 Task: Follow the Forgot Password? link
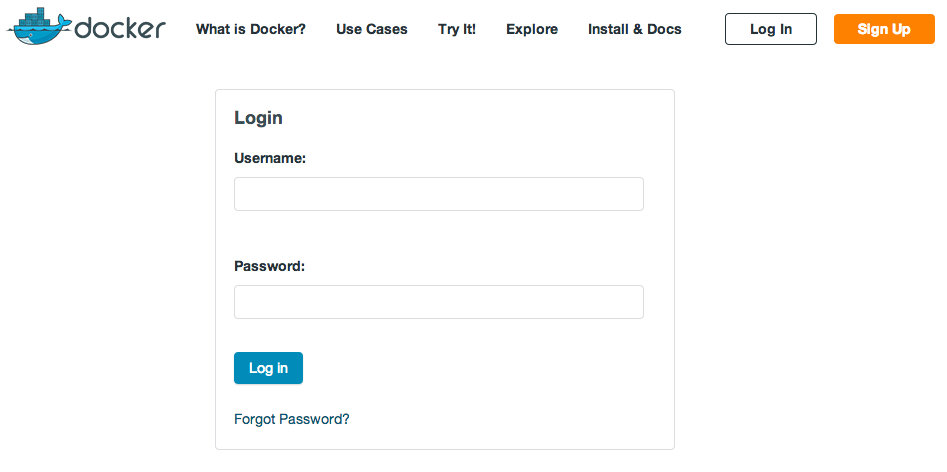pyautogui.click(x=292, y=419)
